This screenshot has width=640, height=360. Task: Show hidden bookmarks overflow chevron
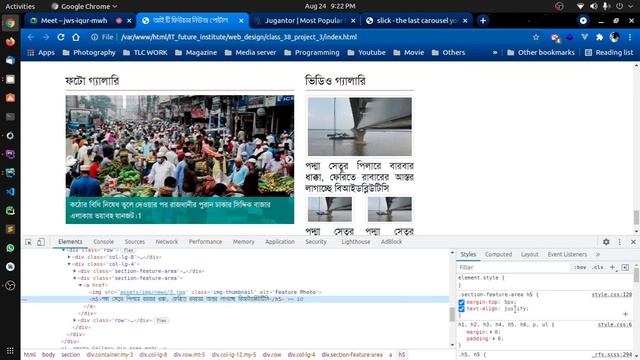(x=495, y=52)
